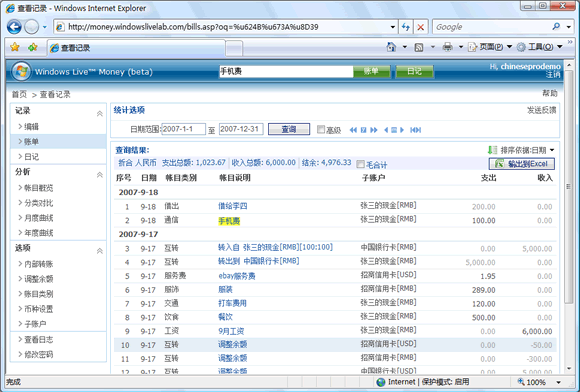Open 币种设置 in the sidebar
The height and width of the screenshot is (392, 580).
[x=38, y=309]
